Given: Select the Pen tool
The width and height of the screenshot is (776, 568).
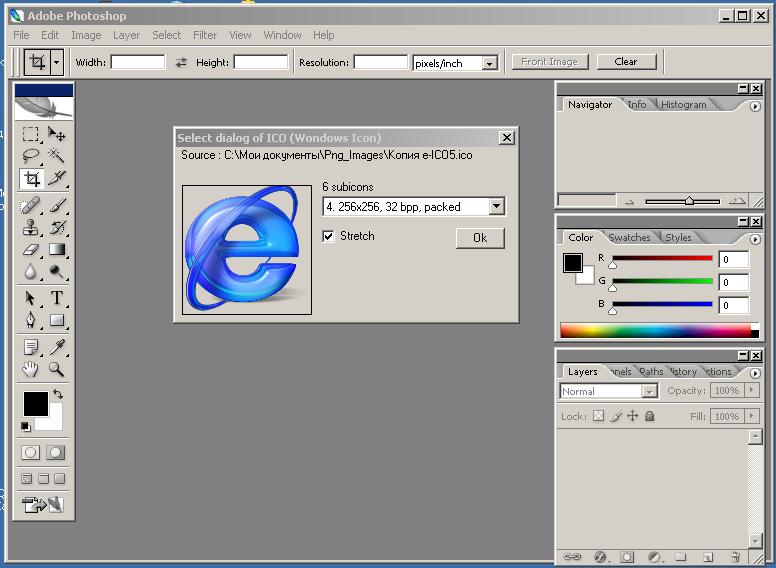Looking at the screenshot, I should point(31,320).
